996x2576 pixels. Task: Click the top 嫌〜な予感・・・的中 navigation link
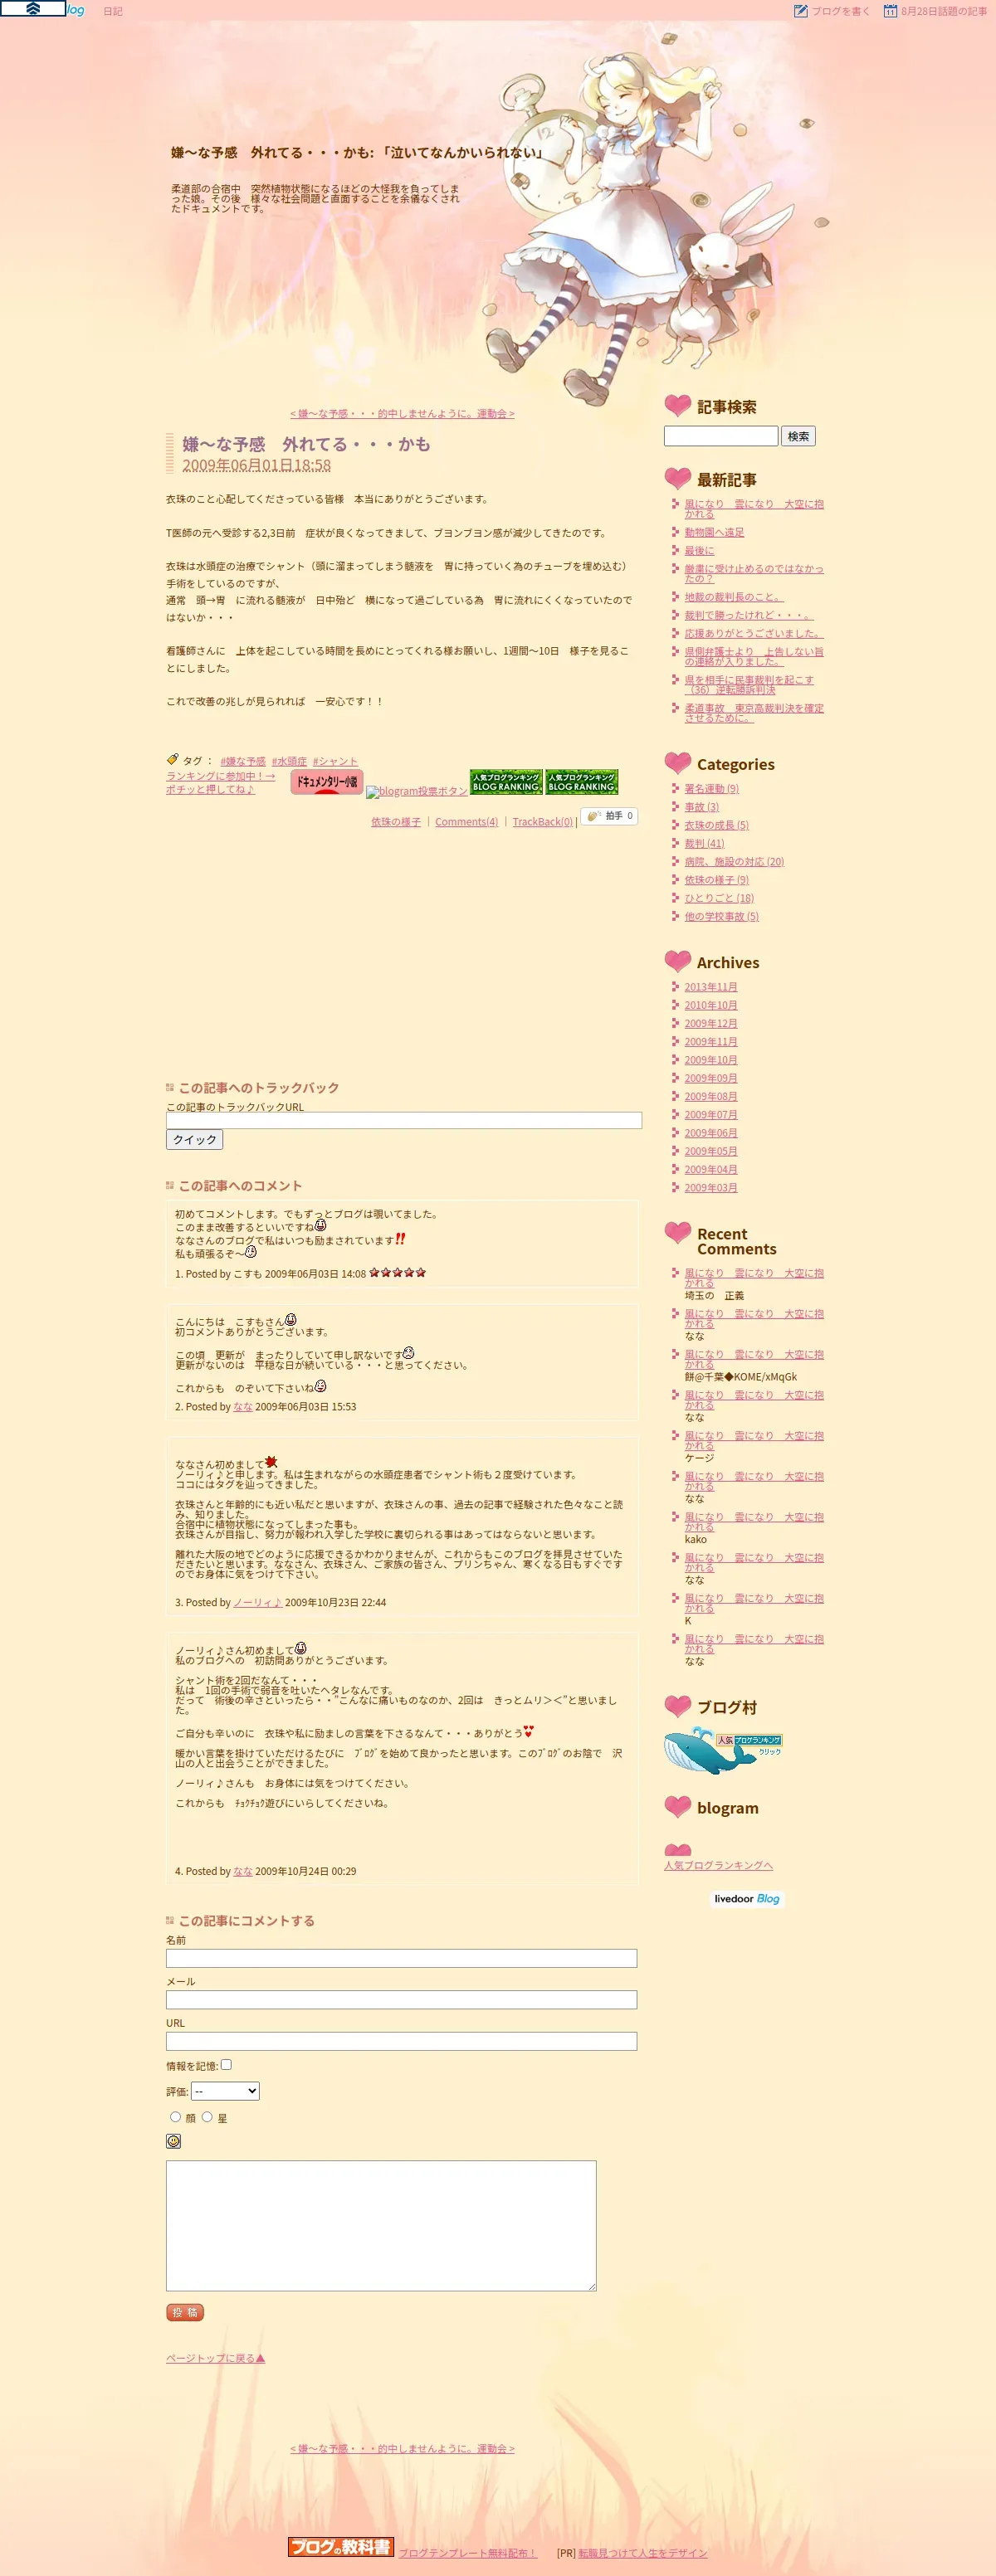(x=402, y=413)
